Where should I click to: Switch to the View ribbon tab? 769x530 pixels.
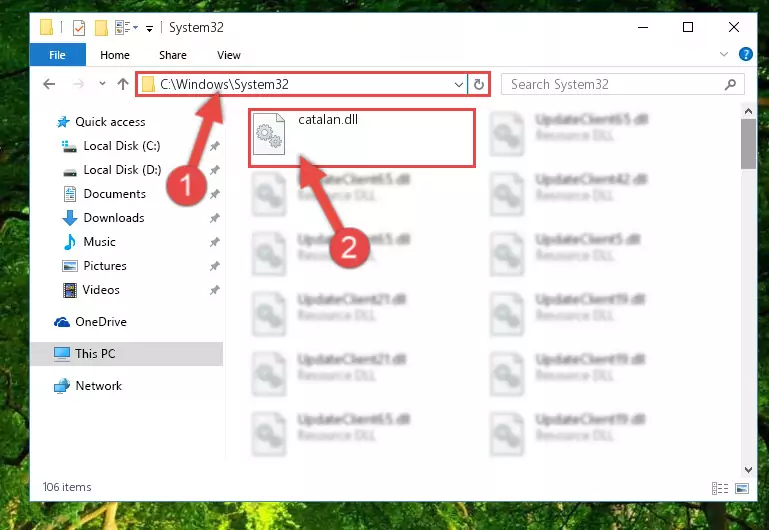(229, 55)
